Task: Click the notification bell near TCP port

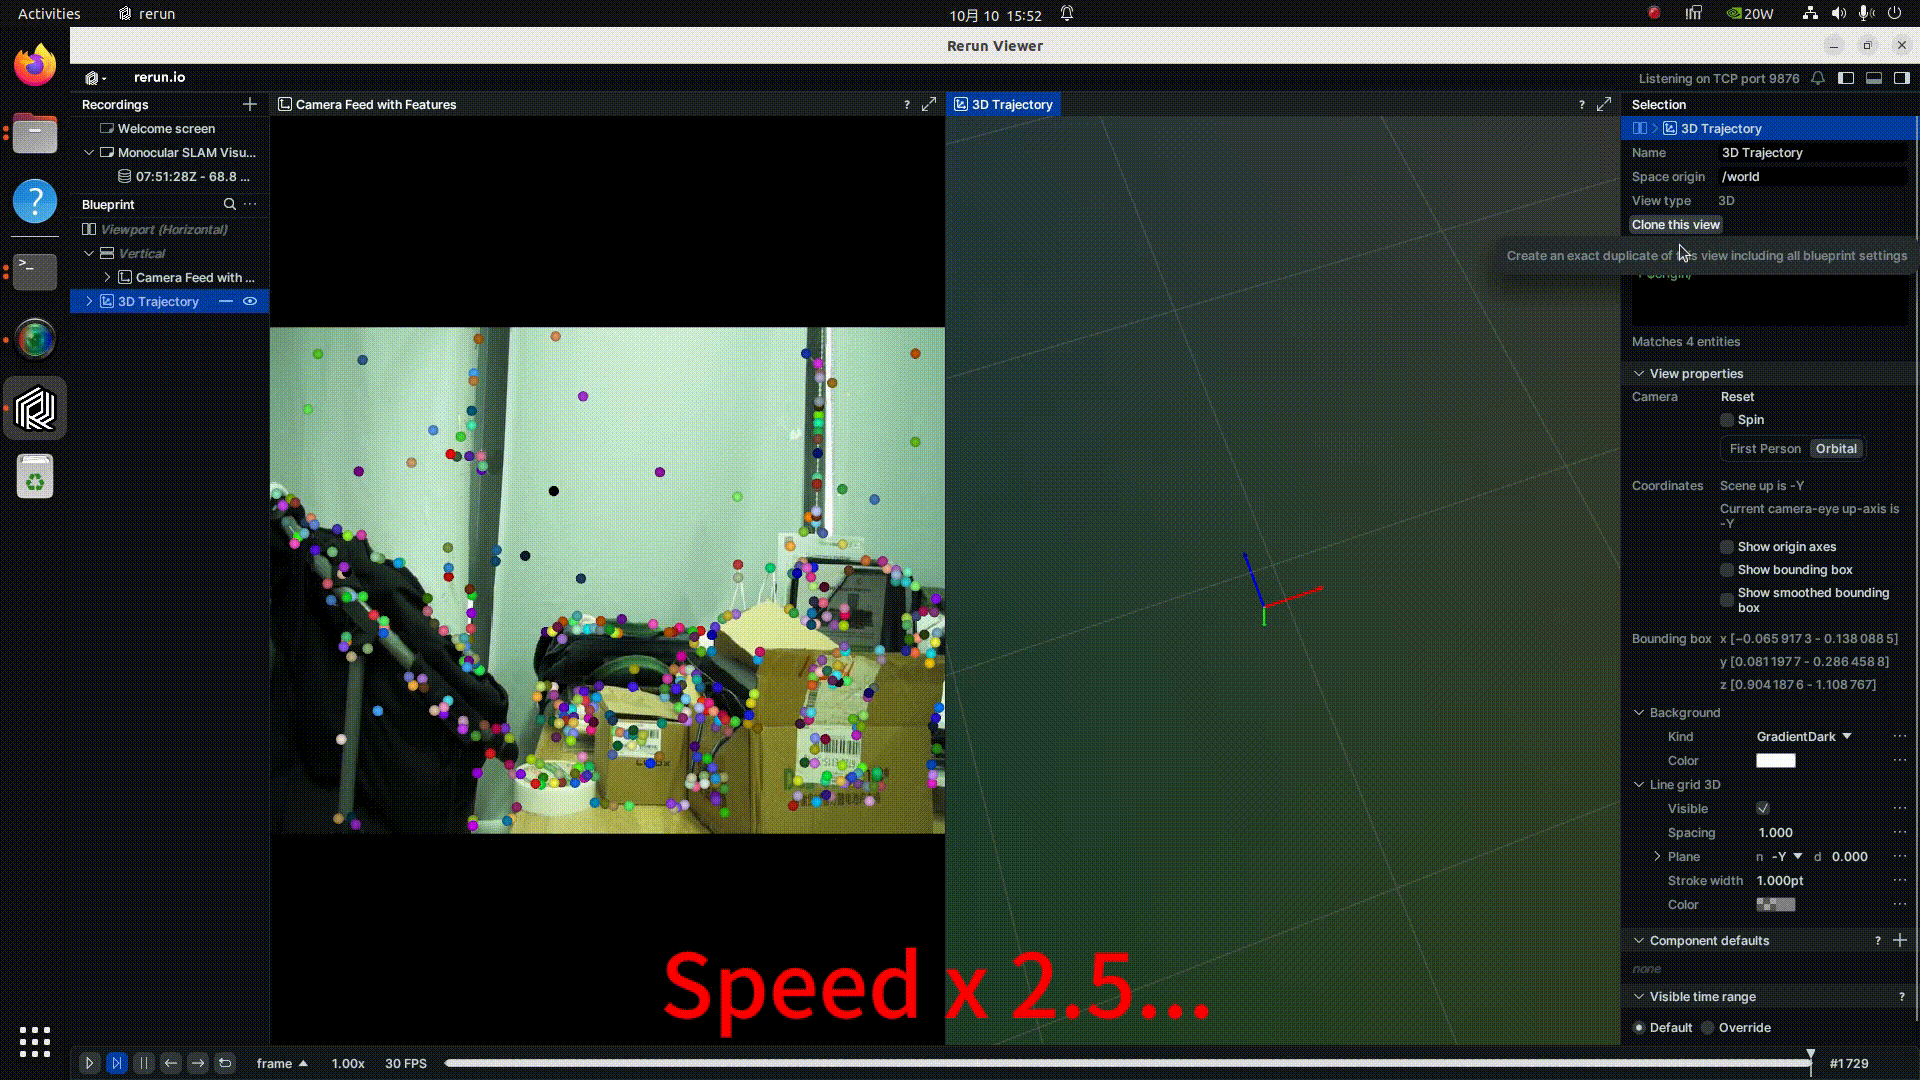Action: [1818, 78]
